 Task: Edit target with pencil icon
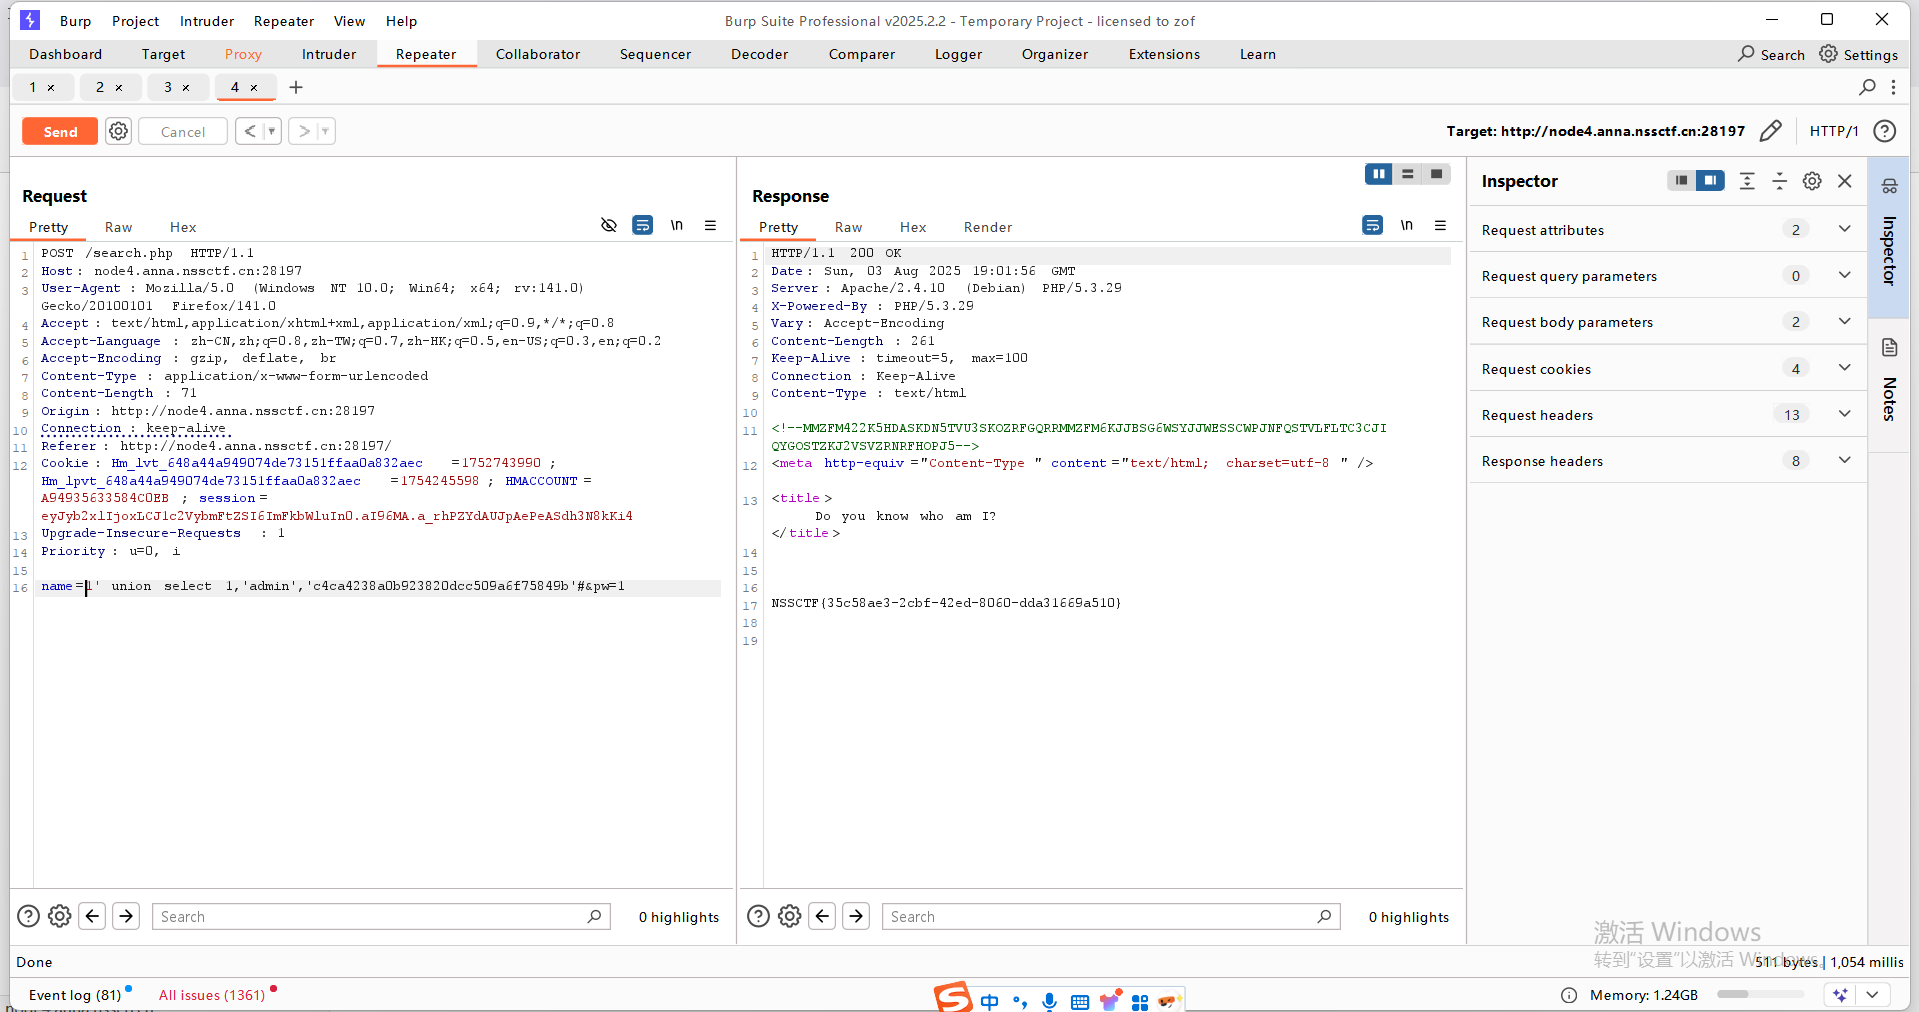(x=1770, y=131)
